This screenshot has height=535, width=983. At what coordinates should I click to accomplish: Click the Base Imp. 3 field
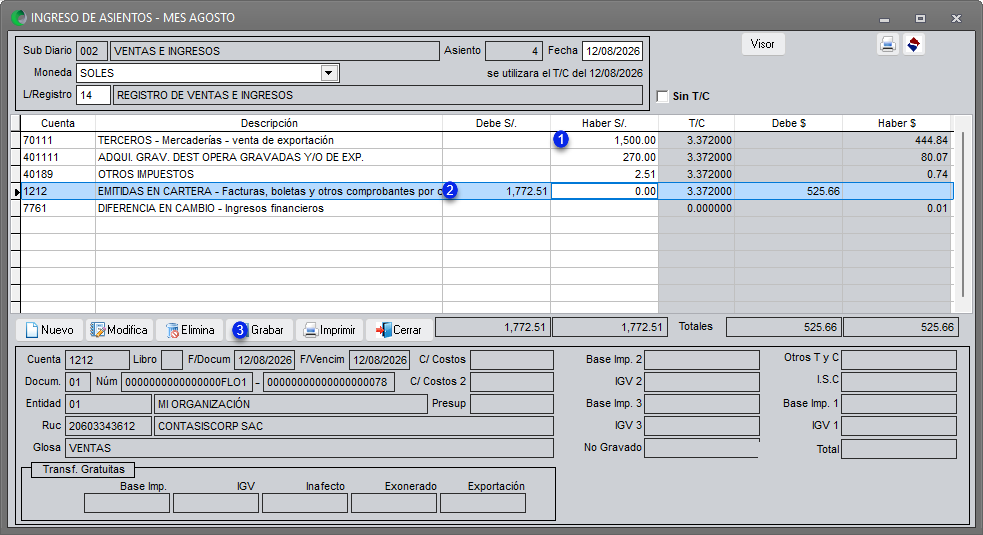pos(702,404)
